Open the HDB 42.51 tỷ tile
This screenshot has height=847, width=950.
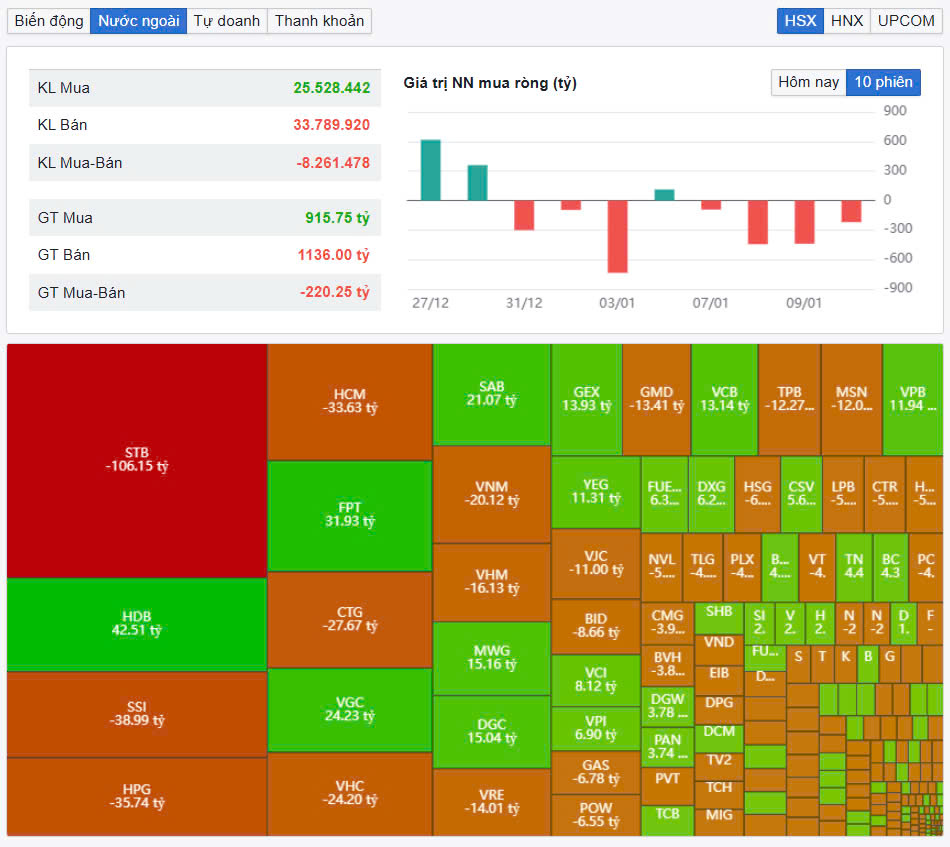137,624
